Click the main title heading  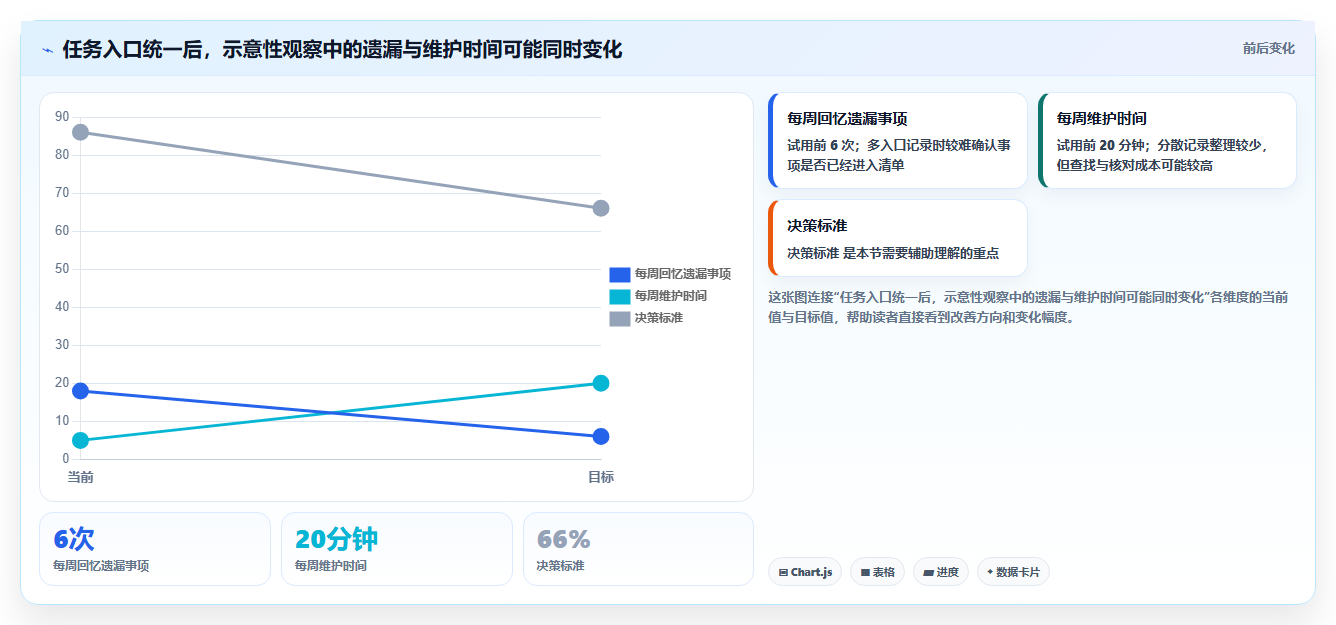(x=342, y=49)
